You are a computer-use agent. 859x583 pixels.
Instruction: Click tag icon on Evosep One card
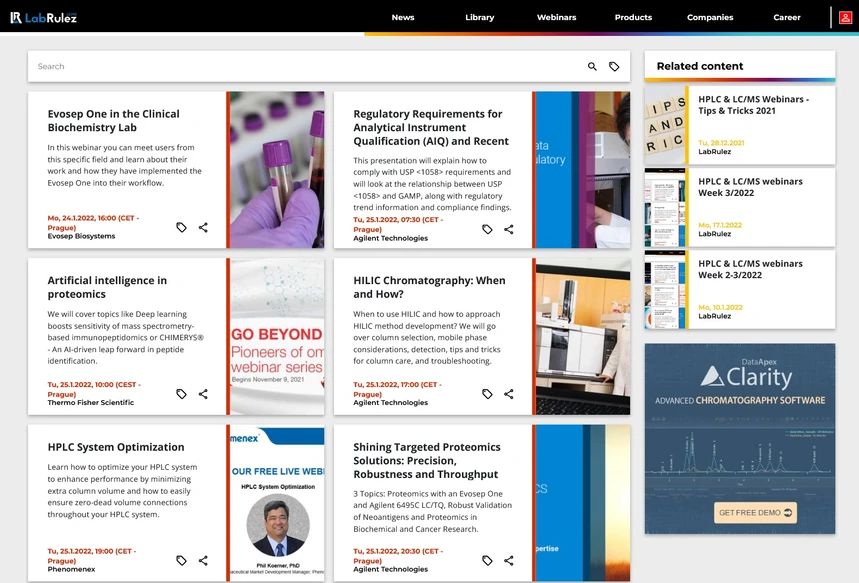pyautogui.click(x=181, y=227)
